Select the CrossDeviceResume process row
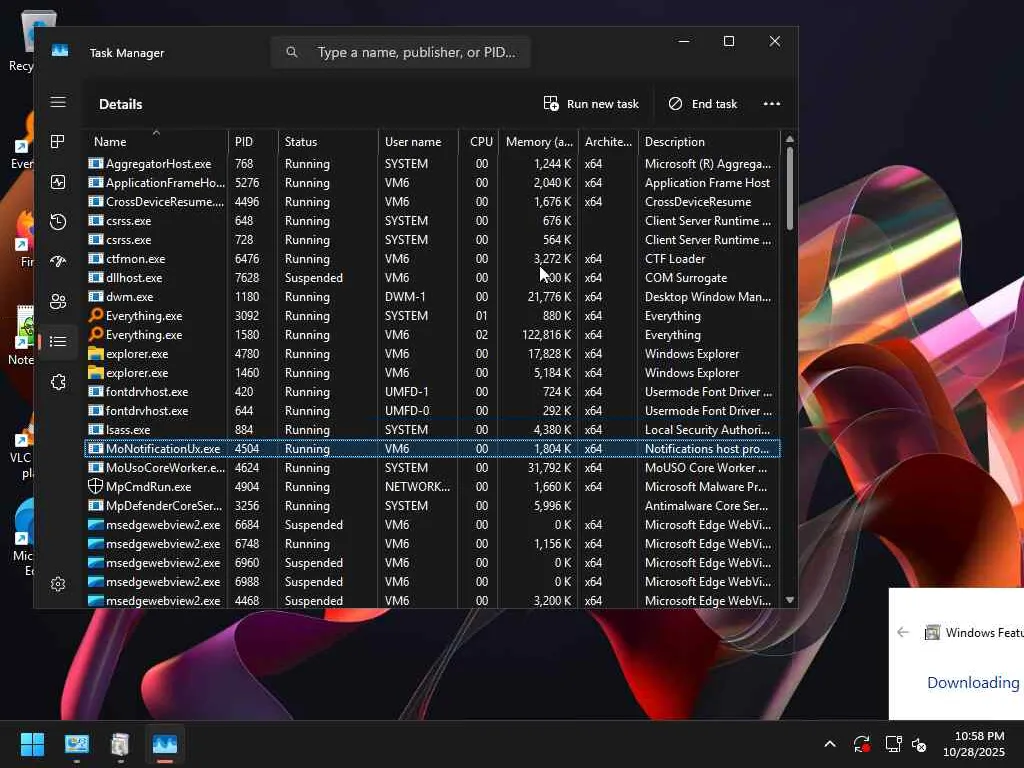Viewport: 1024px width, 768px height. click(x=432, y=202)
